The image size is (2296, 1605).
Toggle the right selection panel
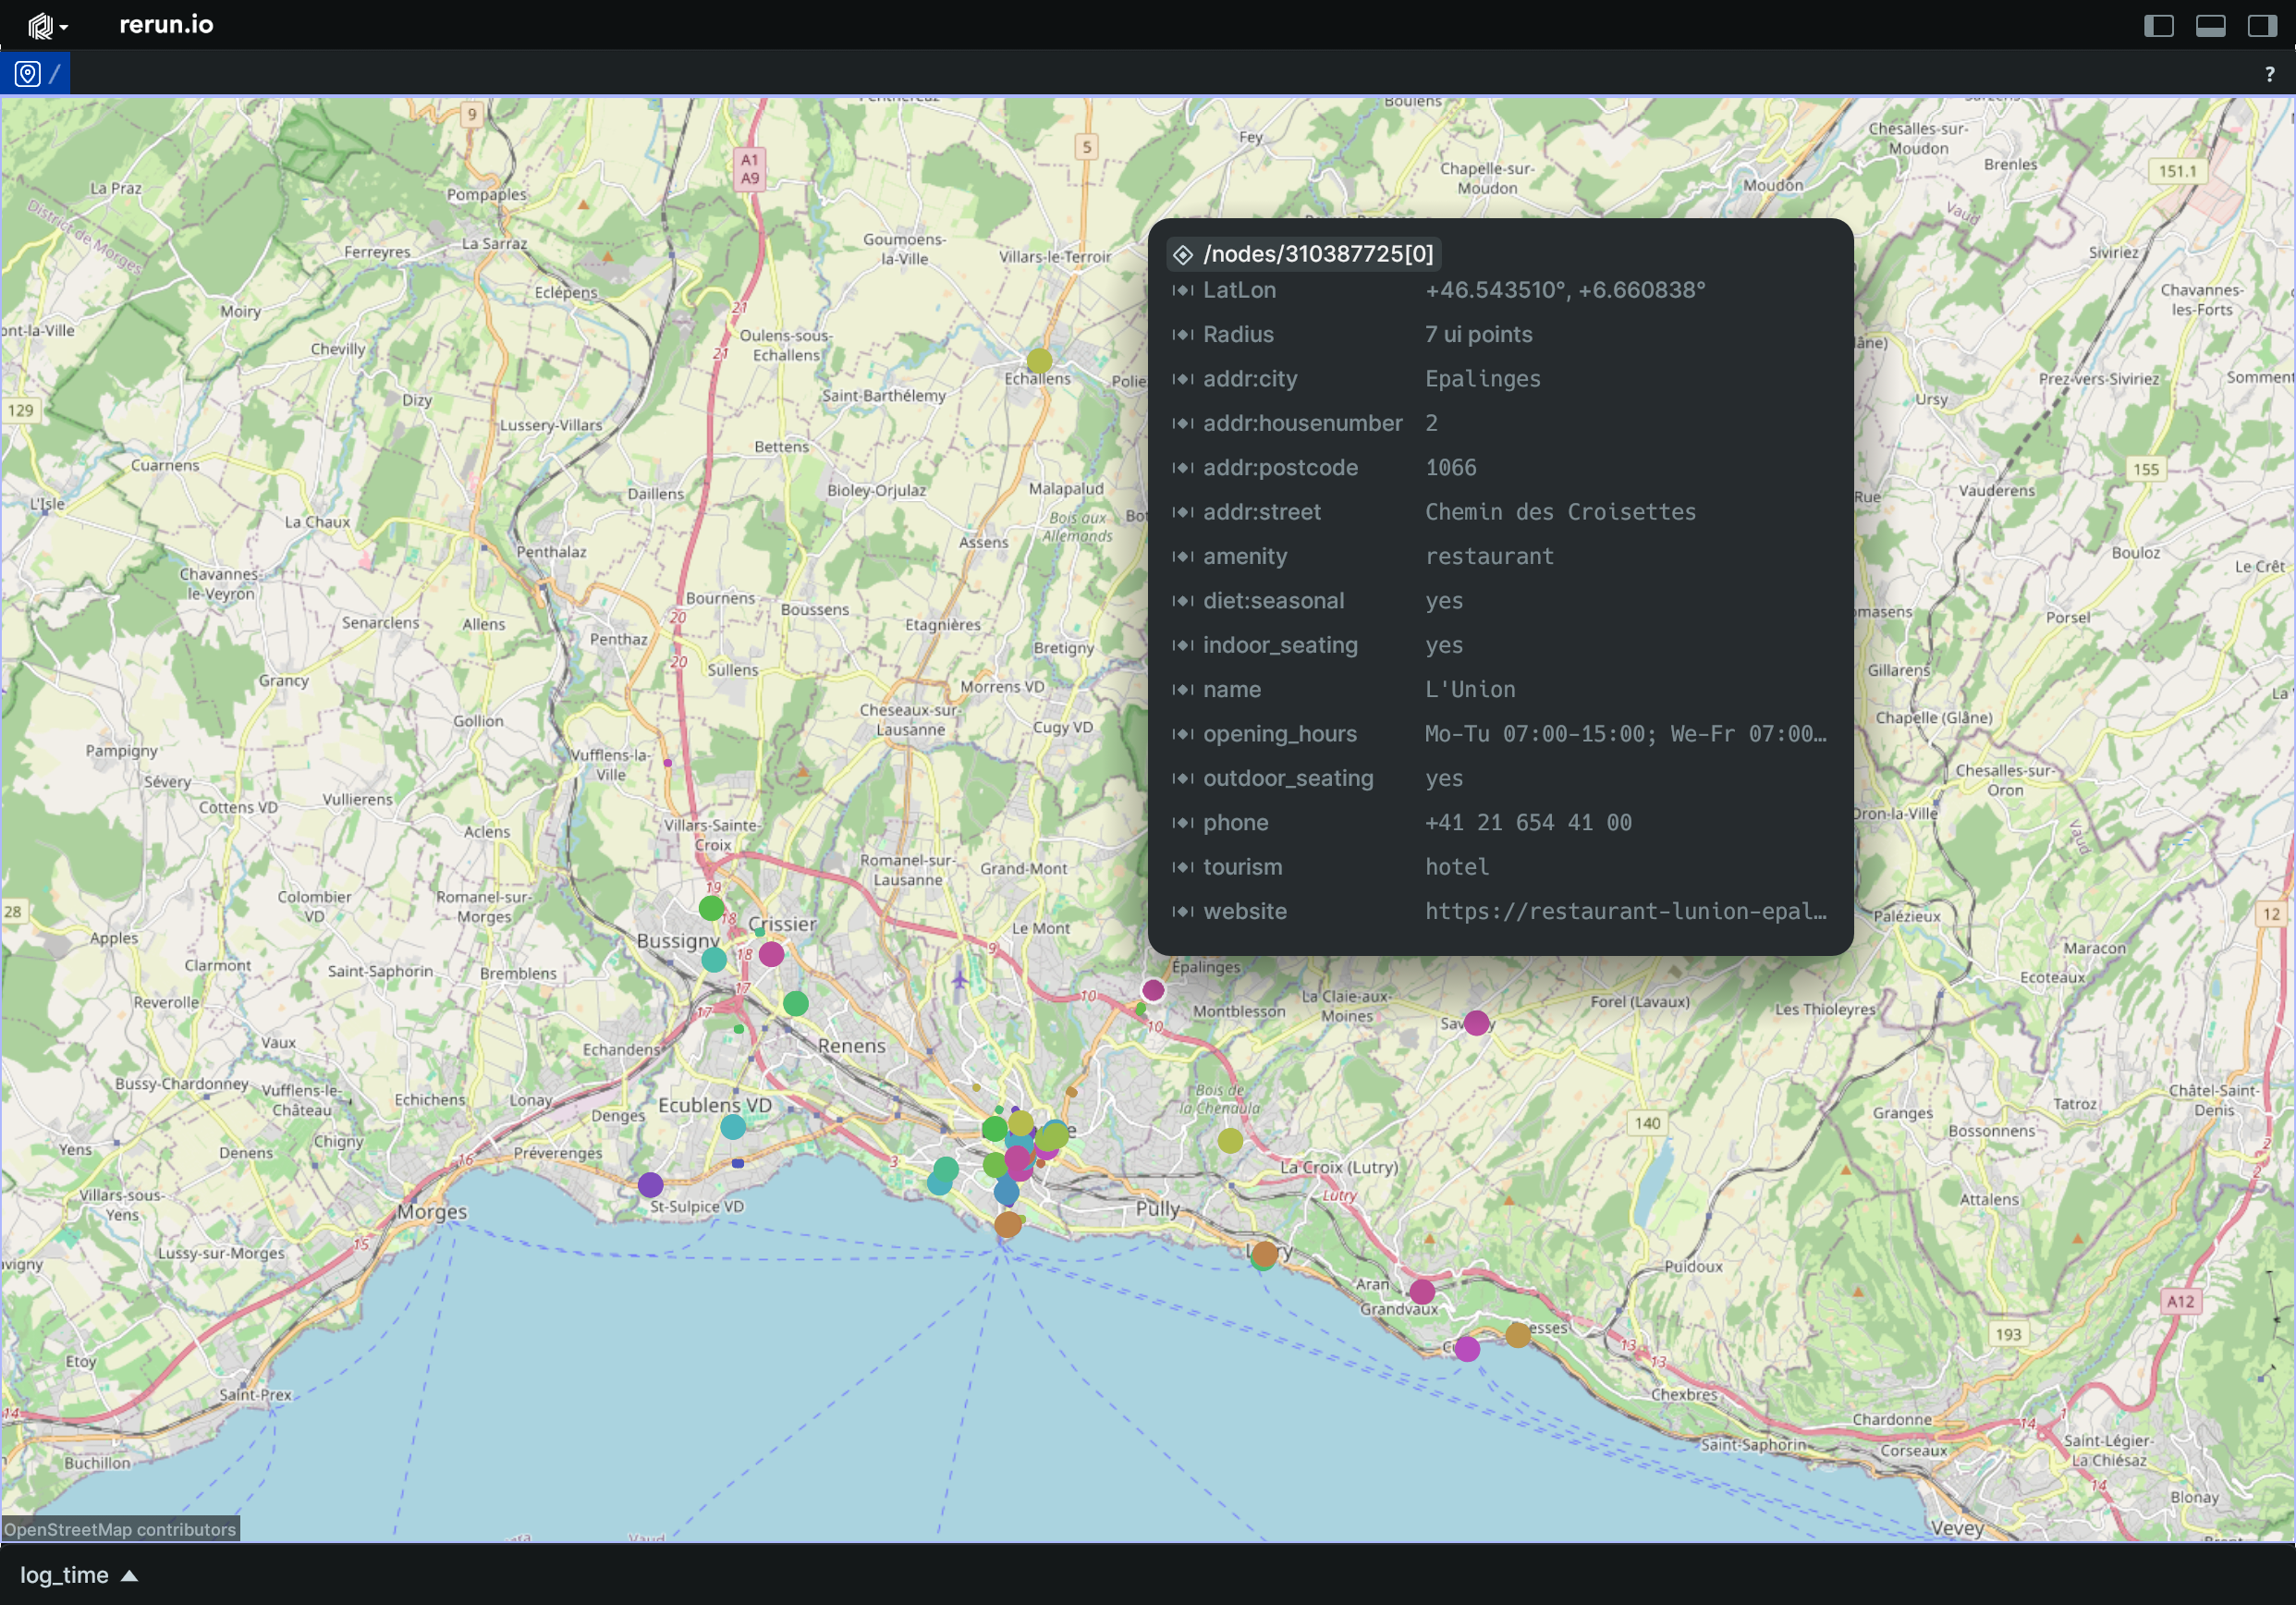point(2261,26)
